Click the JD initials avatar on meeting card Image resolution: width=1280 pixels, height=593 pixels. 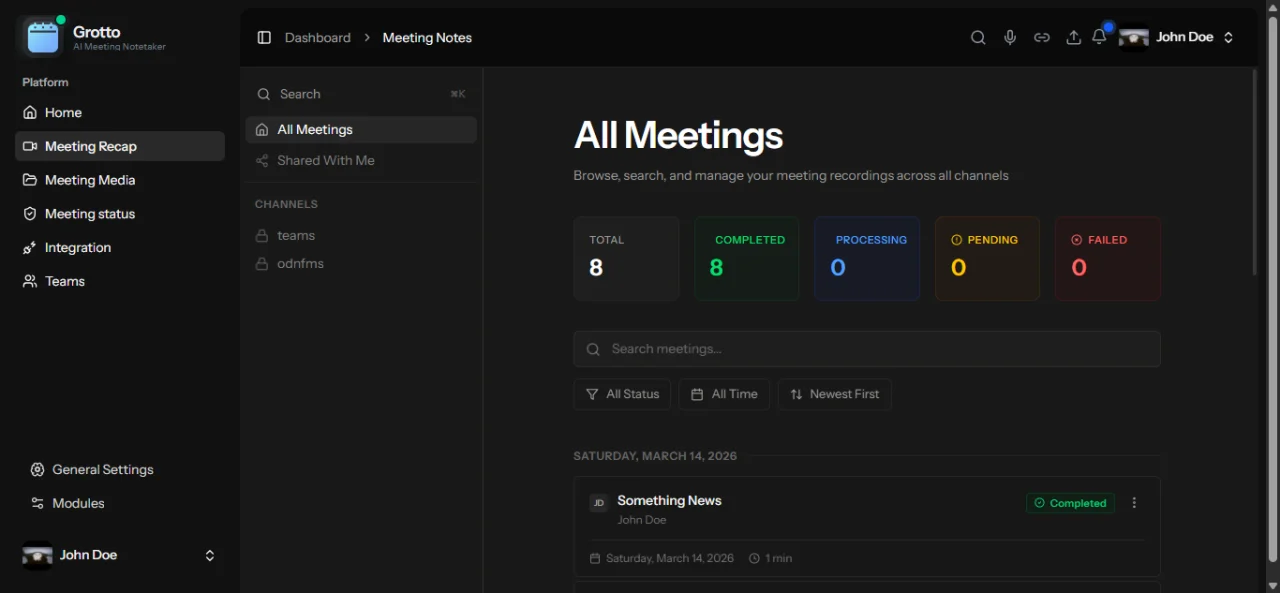tap(598, 503)
